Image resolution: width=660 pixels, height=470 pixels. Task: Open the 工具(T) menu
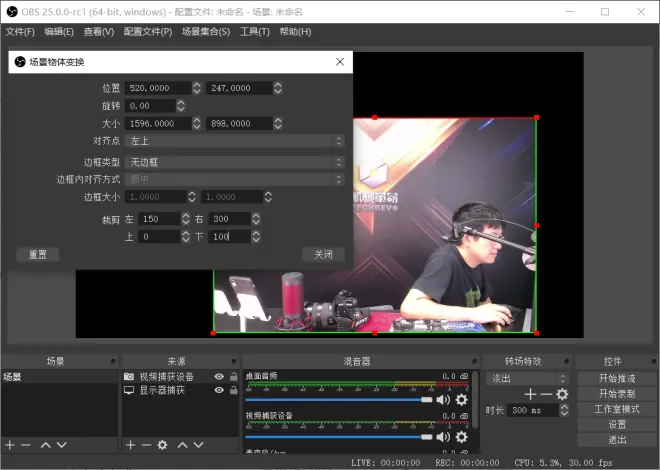(x=255, y=32)
